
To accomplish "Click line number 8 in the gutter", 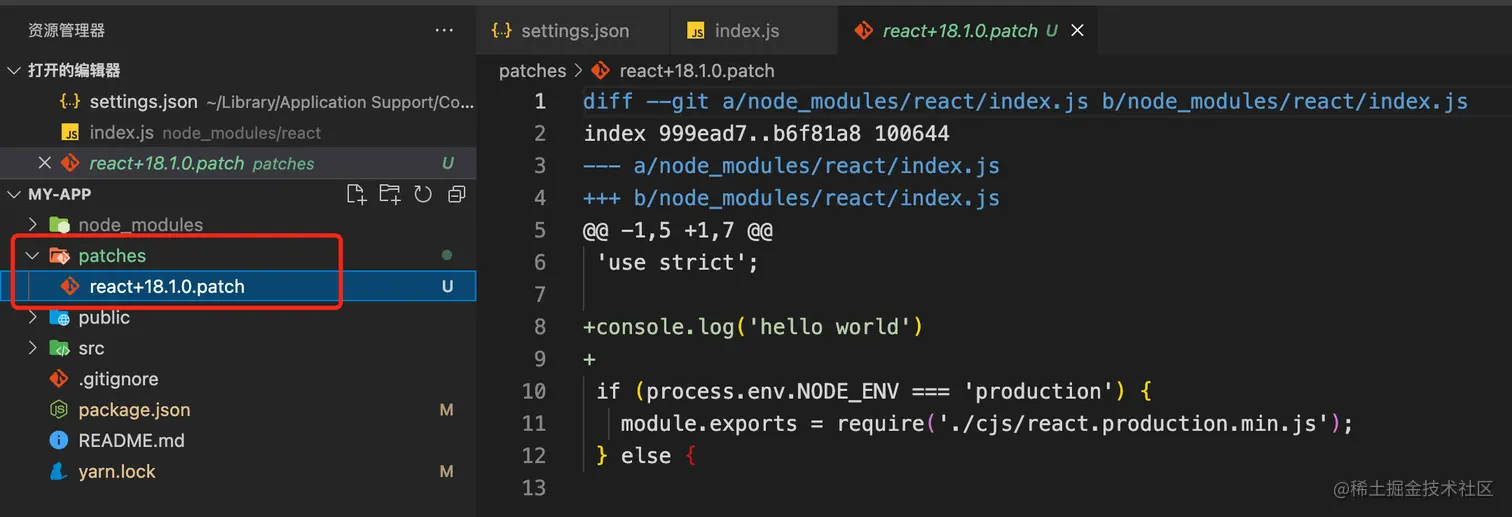I will tap(540, 327).
